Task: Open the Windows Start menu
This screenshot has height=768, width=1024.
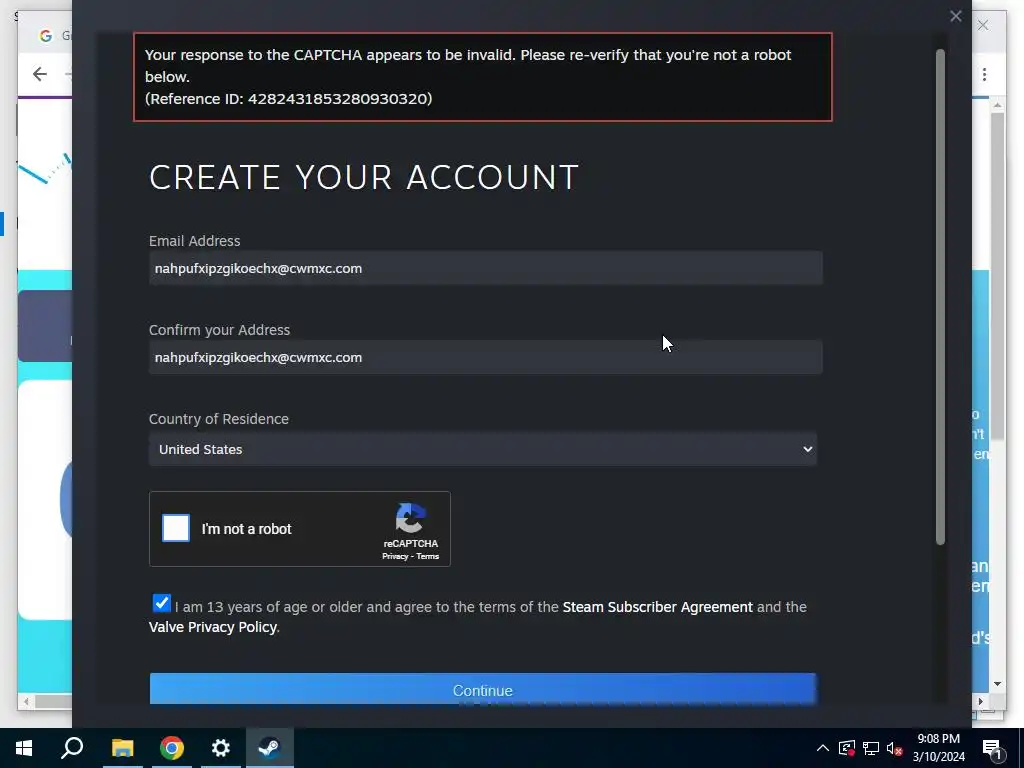Action: 24,748
